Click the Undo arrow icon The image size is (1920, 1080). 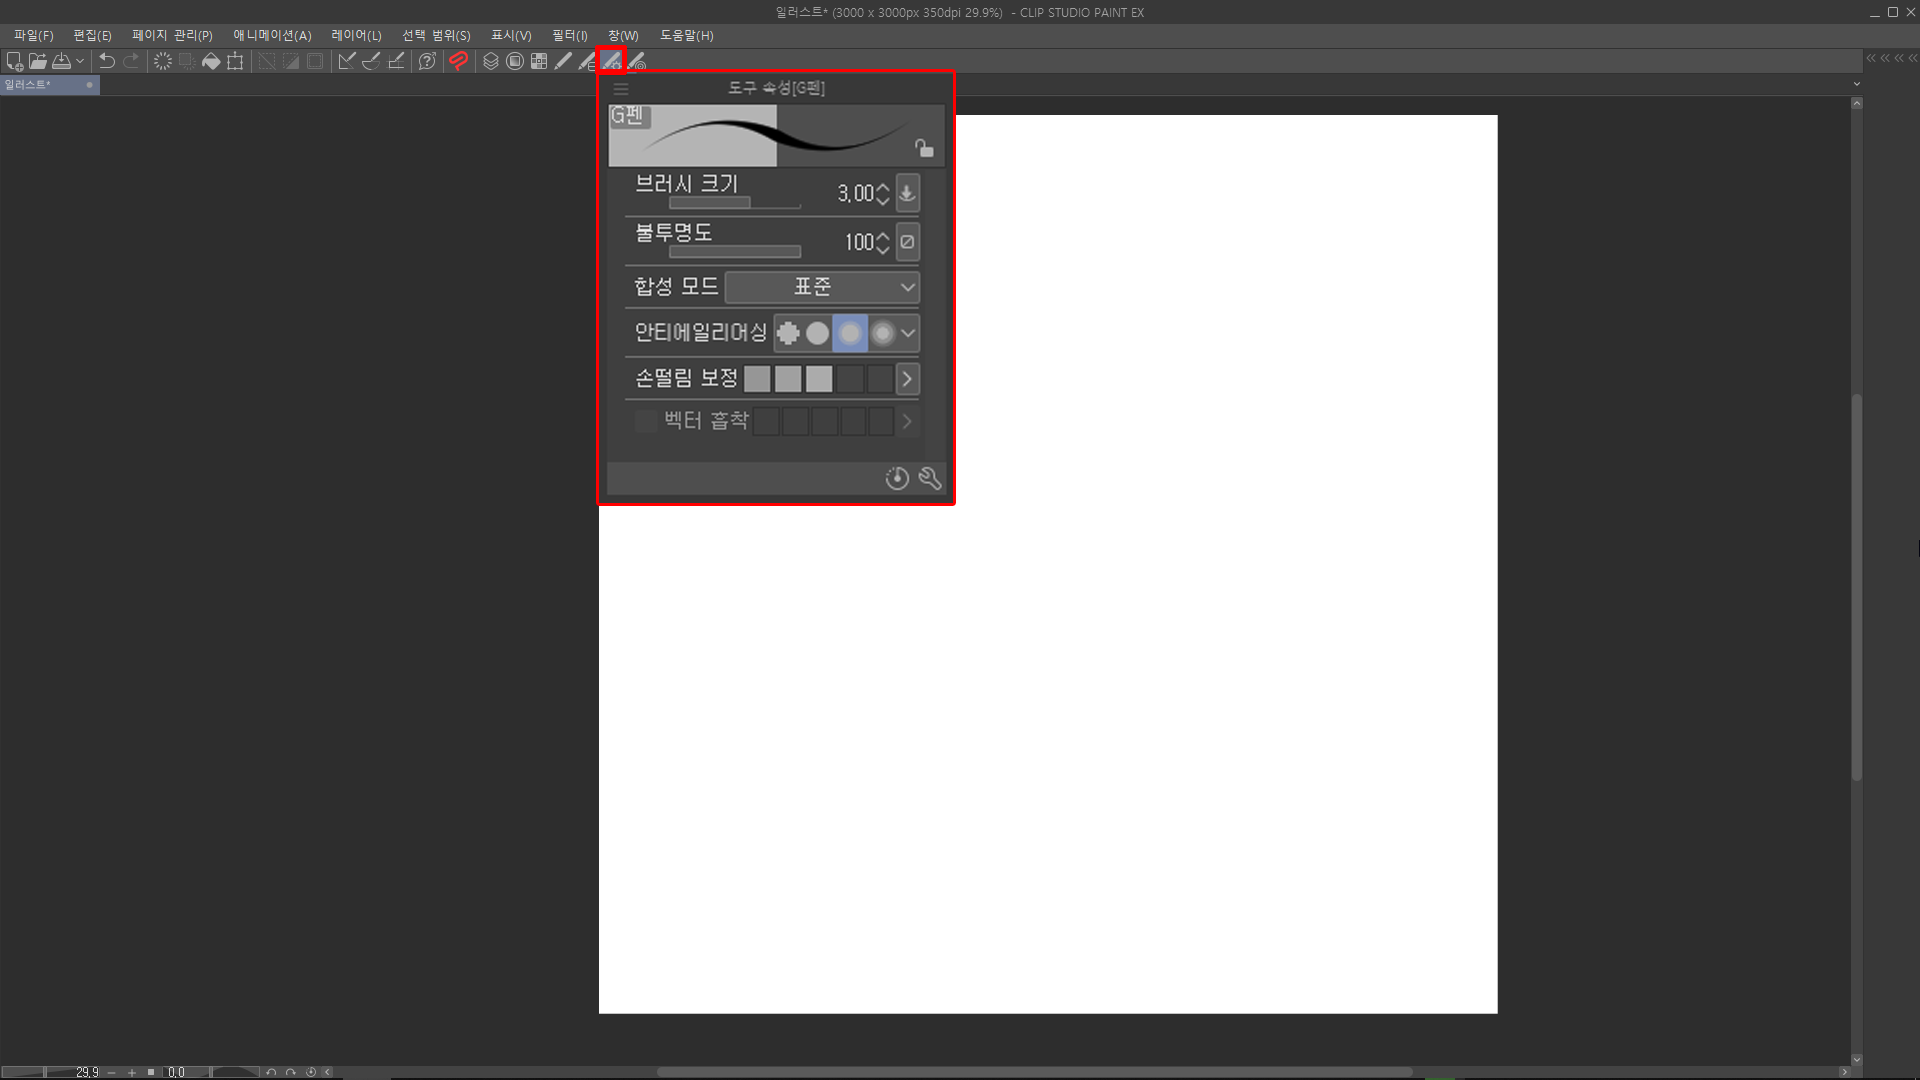coord(107,61)
